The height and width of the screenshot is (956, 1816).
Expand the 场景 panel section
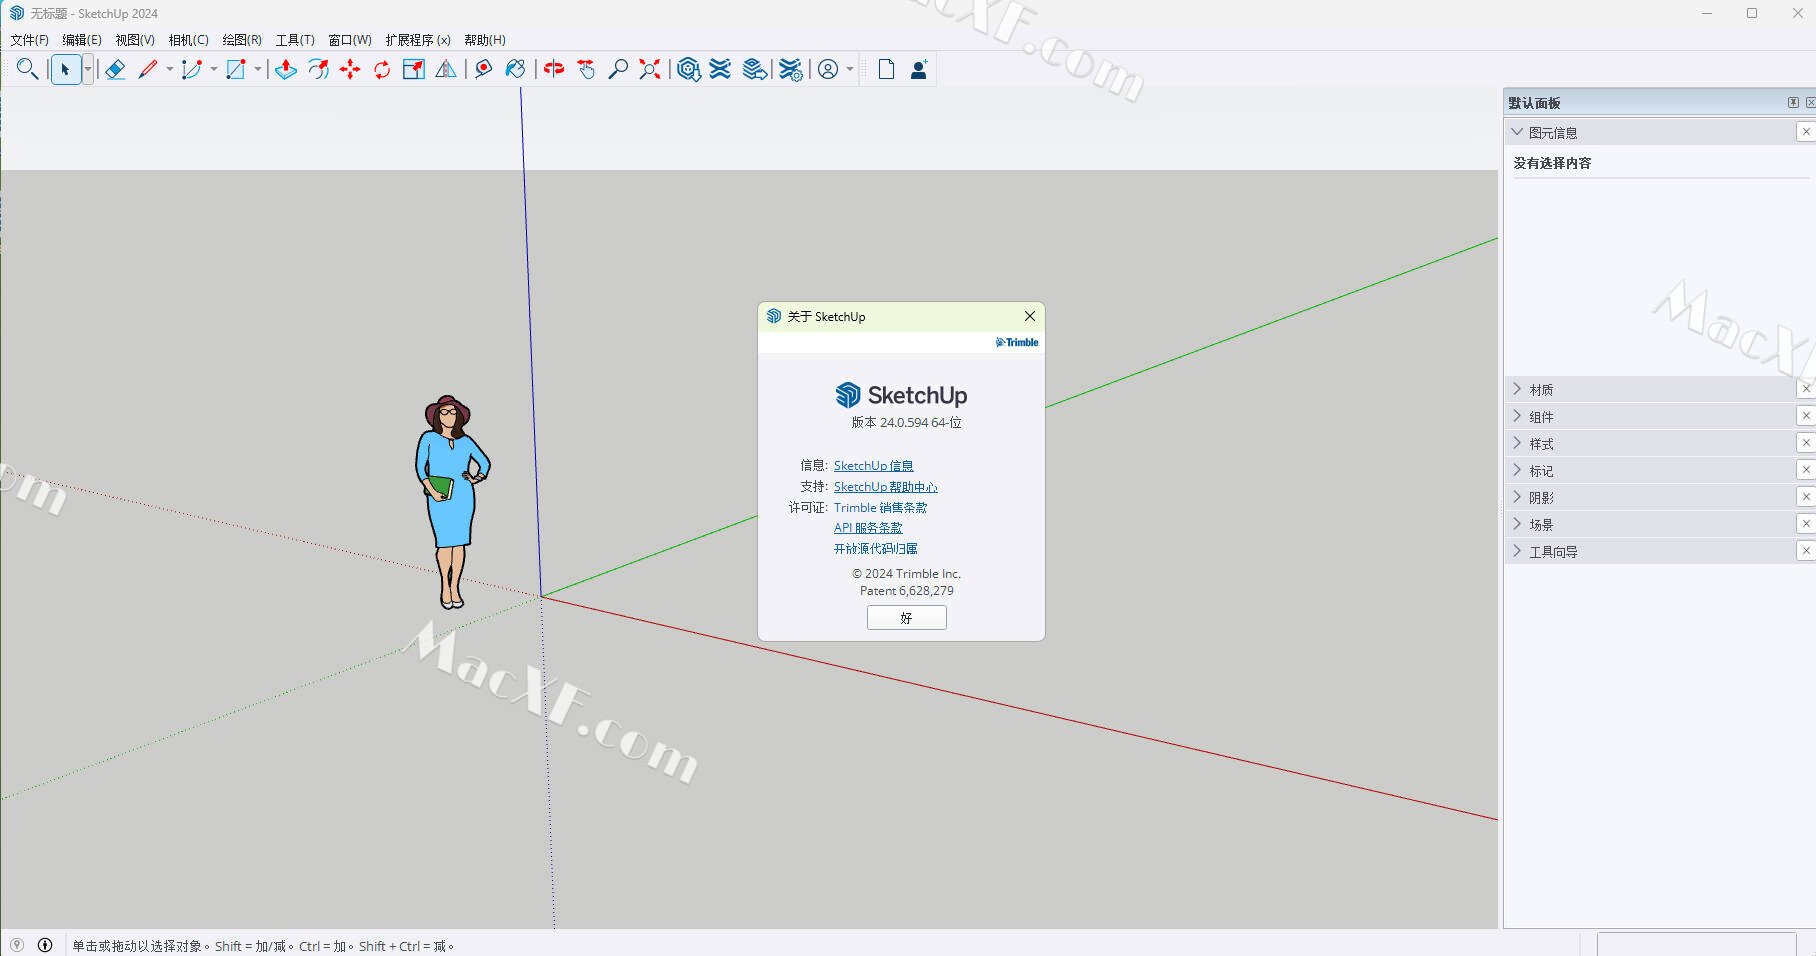(x=1517, y=524)
